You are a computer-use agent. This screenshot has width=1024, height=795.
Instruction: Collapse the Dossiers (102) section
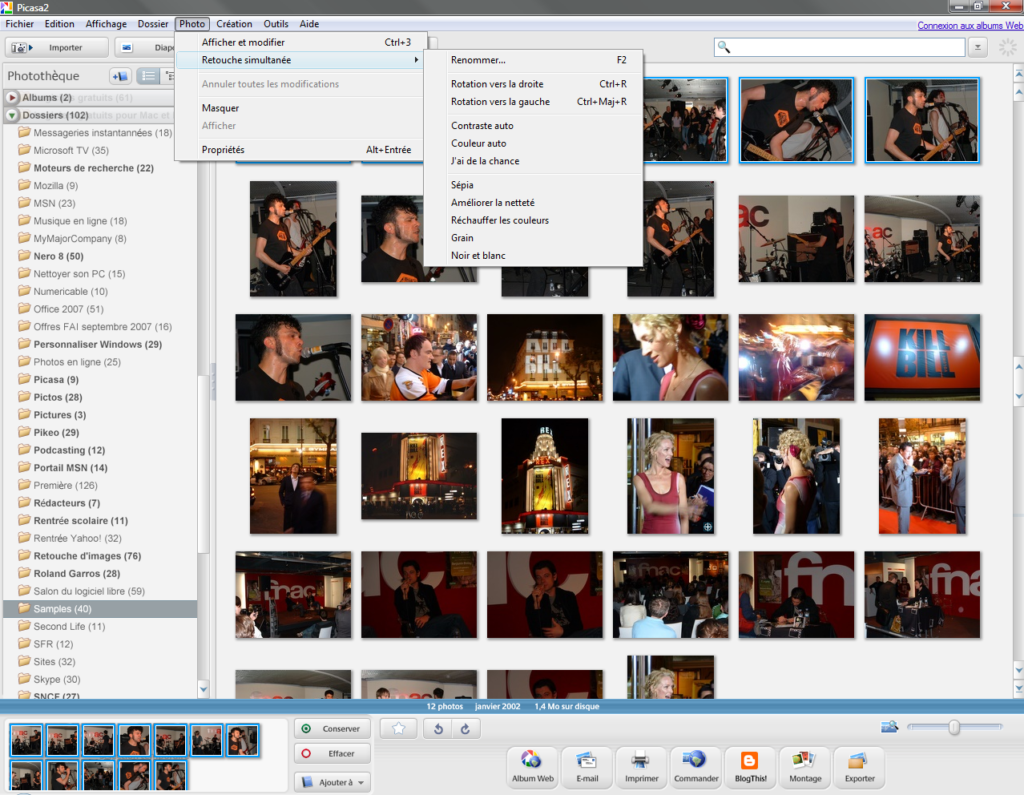[x=12, y=115]
